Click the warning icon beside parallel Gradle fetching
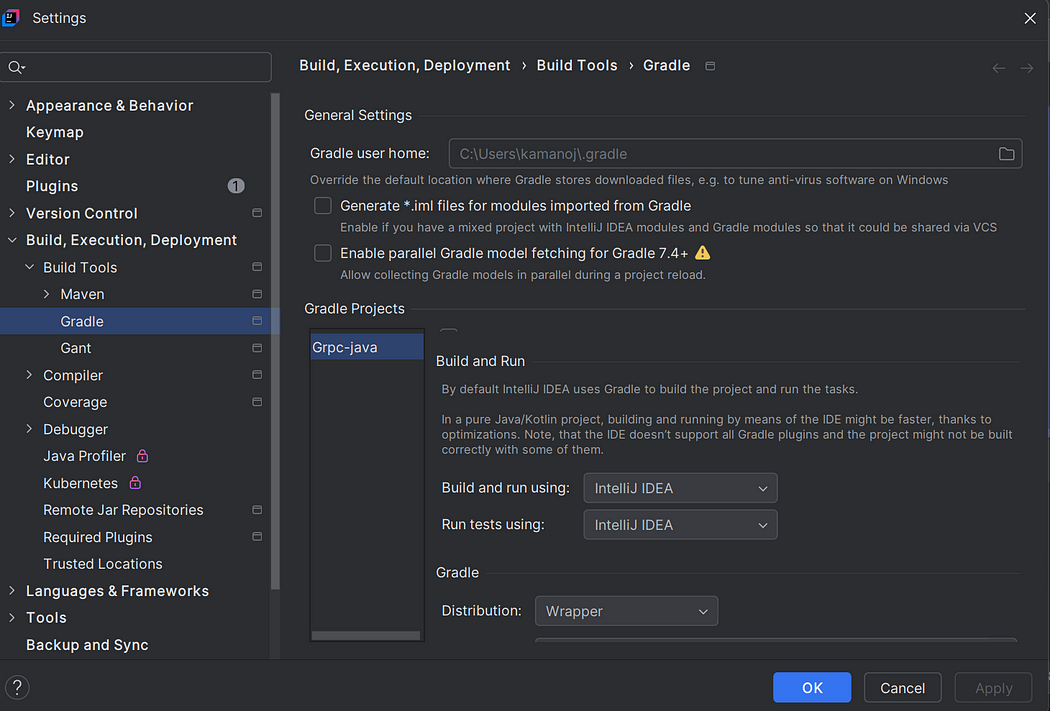 click(702, 253)
